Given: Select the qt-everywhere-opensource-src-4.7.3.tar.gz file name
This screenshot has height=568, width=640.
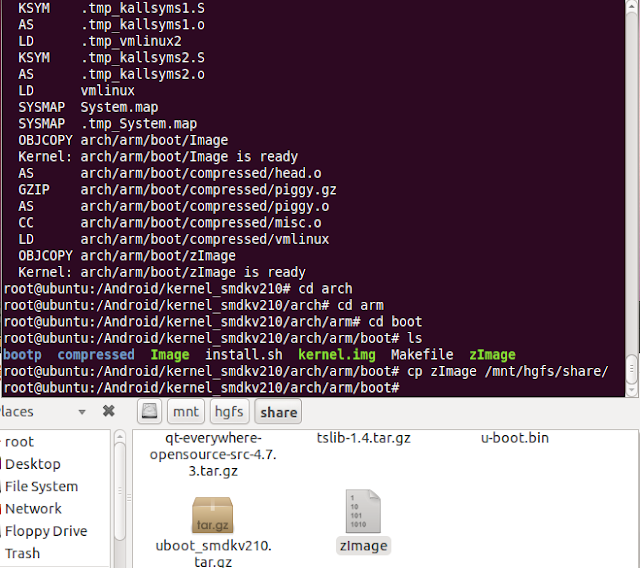Looking at the screenshot, I should pyautogui.click(x=213, y=454).
